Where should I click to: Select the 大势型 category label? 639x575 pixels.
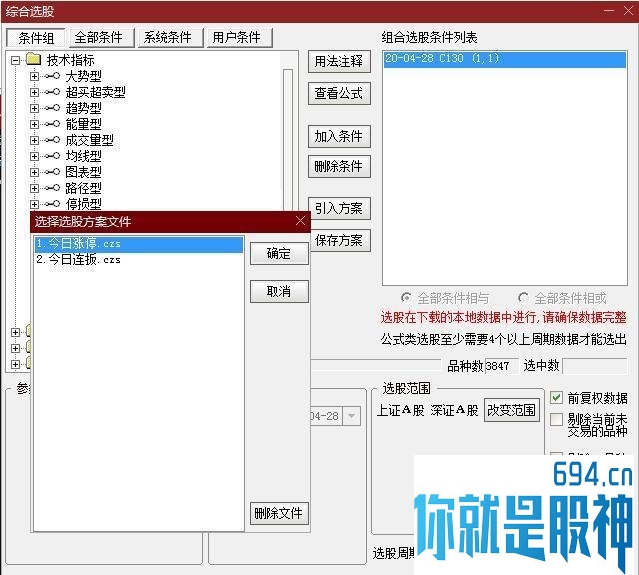pyautogui.click(x=84, y=76)
